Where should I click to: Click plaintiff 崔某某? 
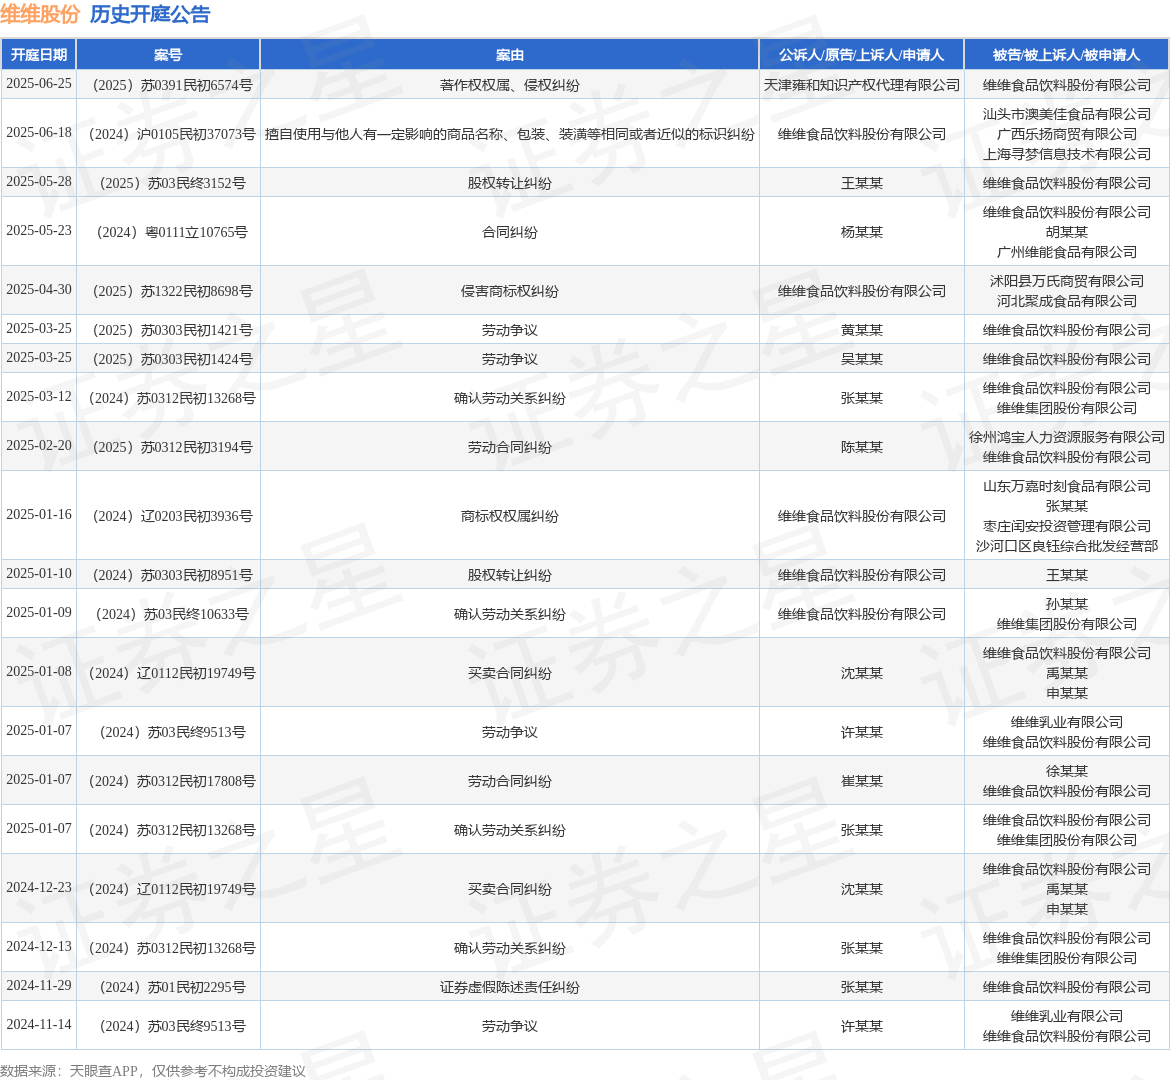click(862, 781)
